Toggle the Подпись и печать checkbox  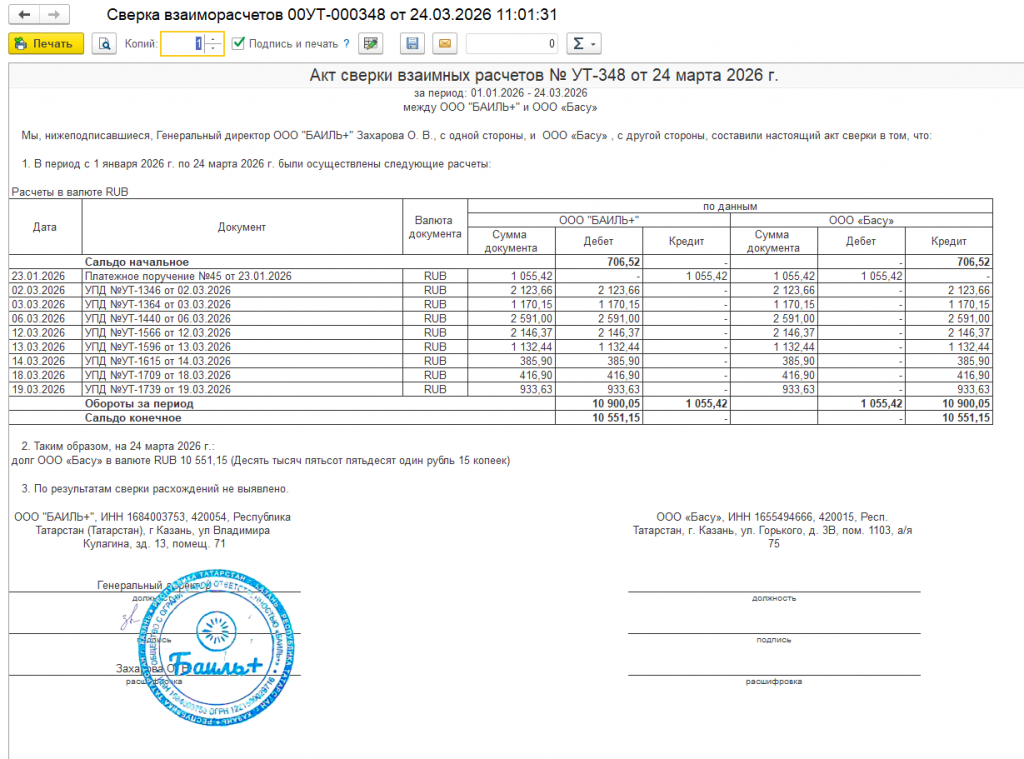click(238, 44)
